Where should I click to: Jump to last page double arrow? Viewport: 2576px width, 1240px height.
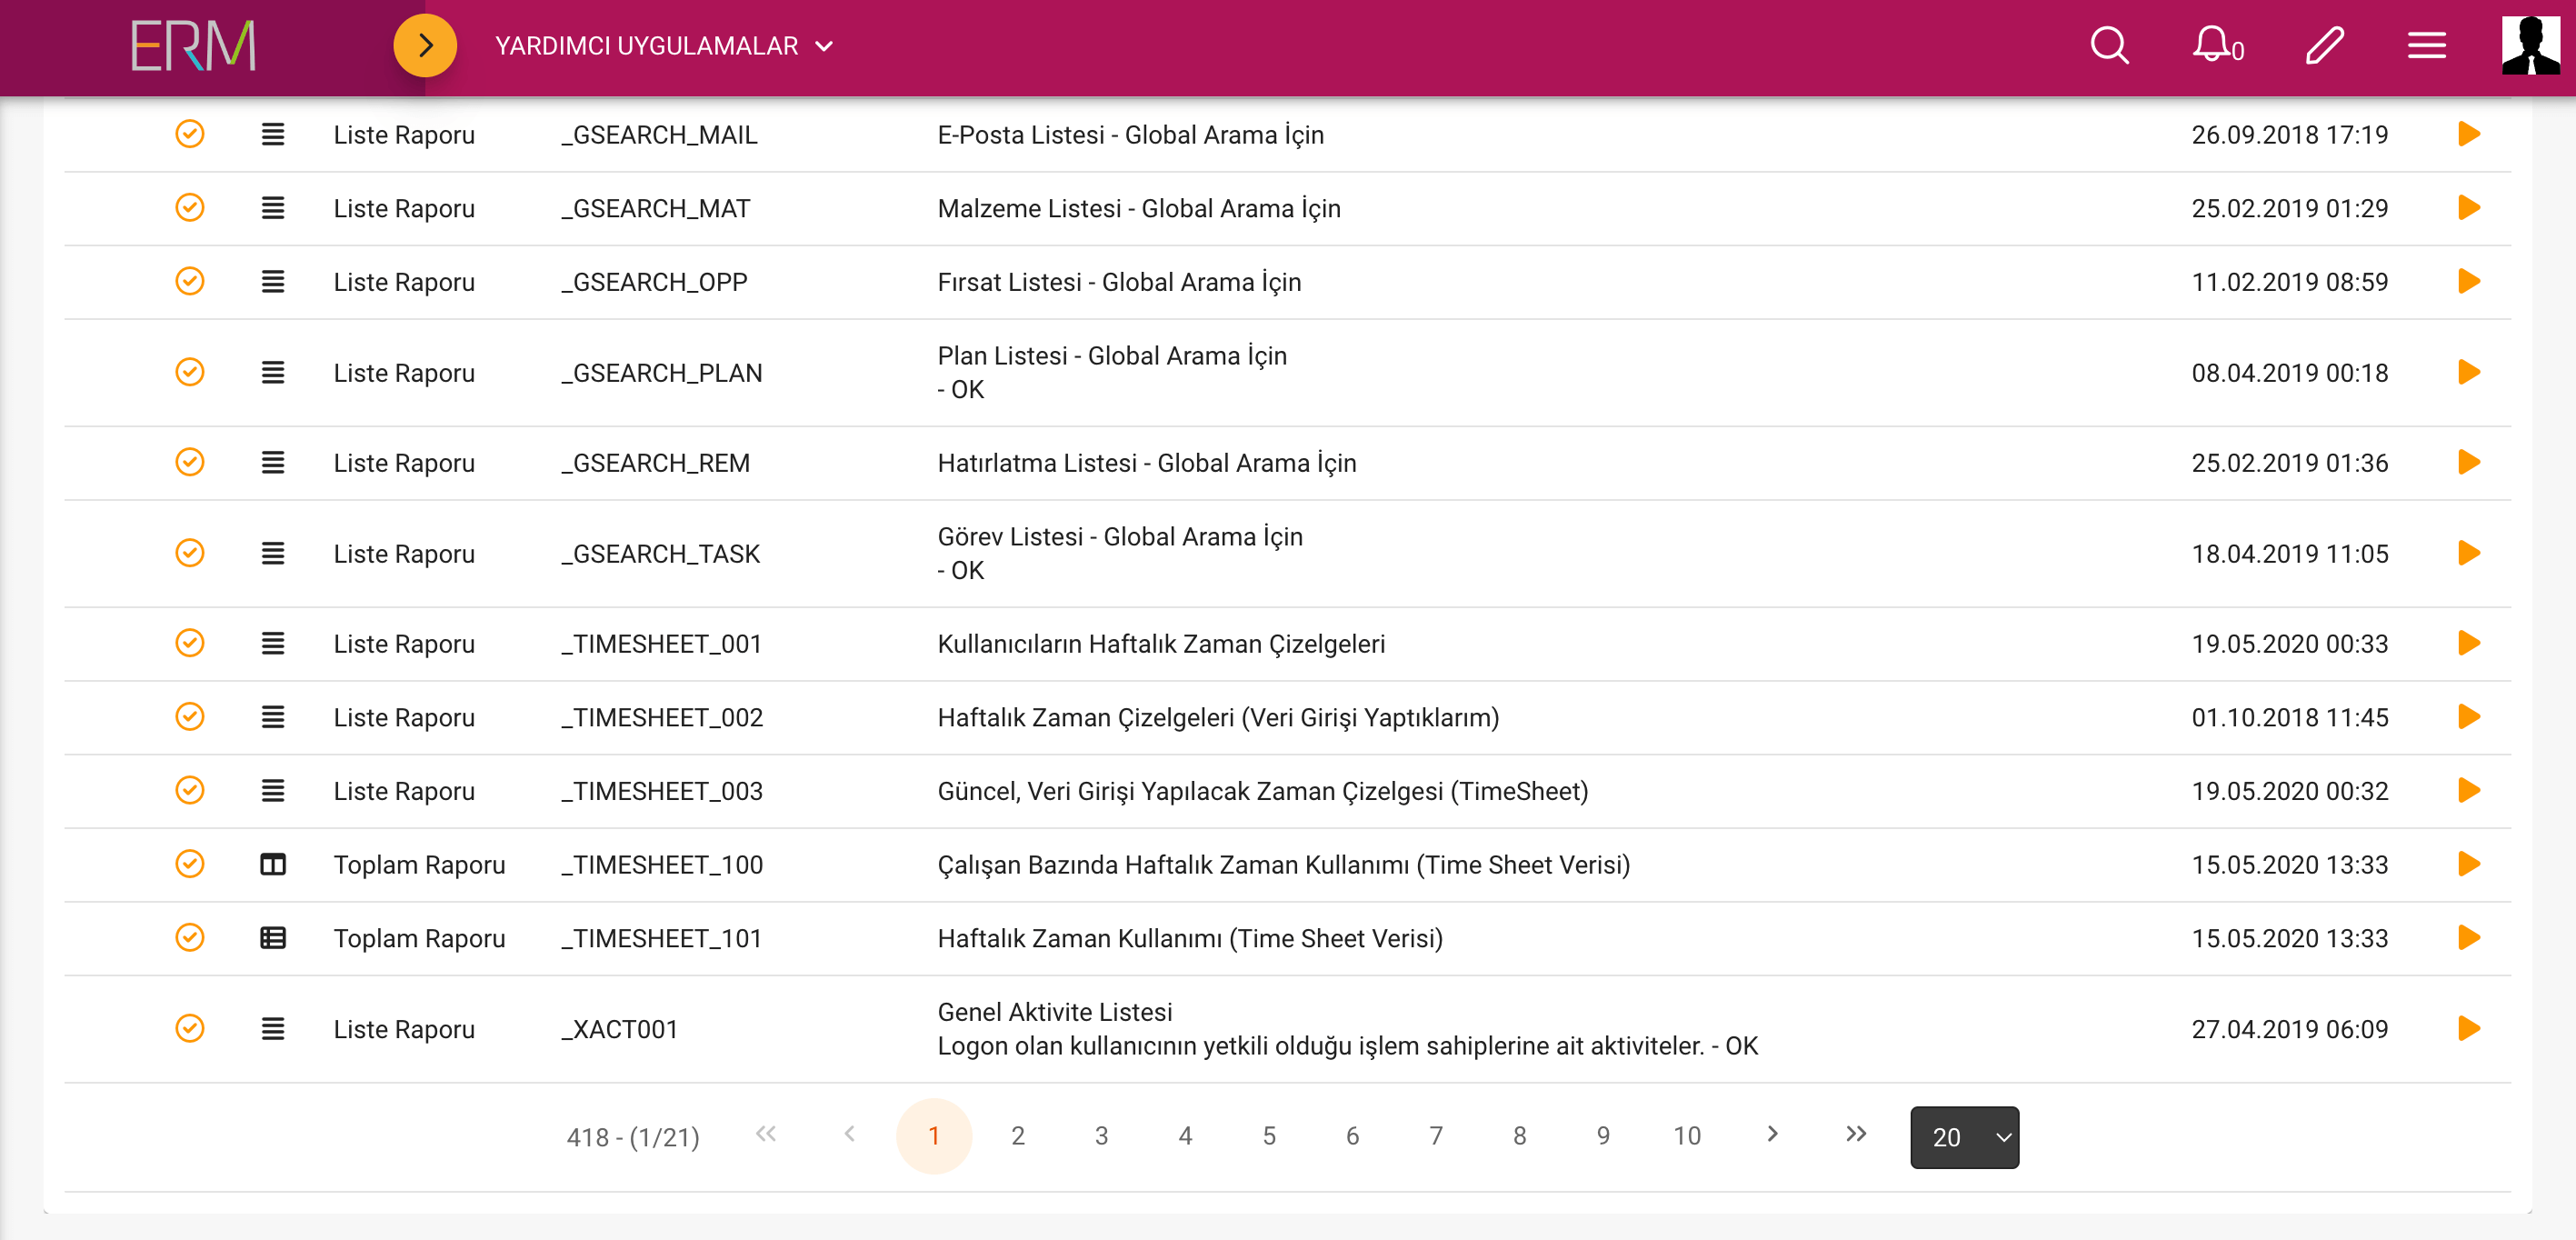[1856, 1134]
